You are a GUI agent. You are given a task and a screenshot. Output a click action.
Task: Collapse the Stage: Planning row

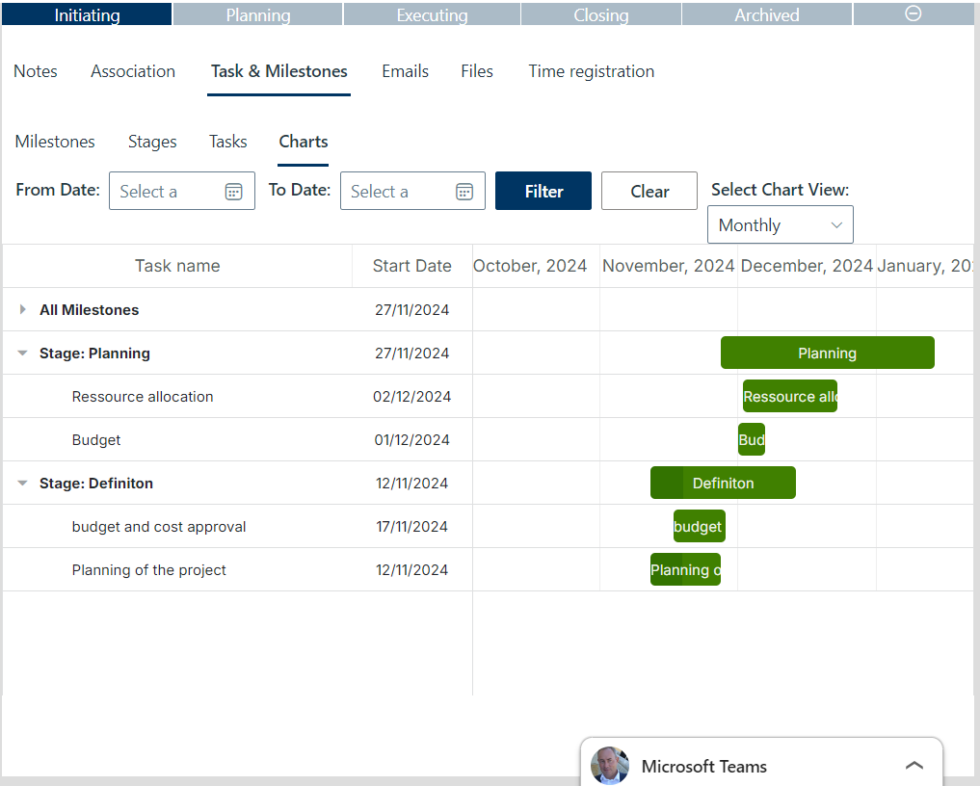(x=22, y=352)
